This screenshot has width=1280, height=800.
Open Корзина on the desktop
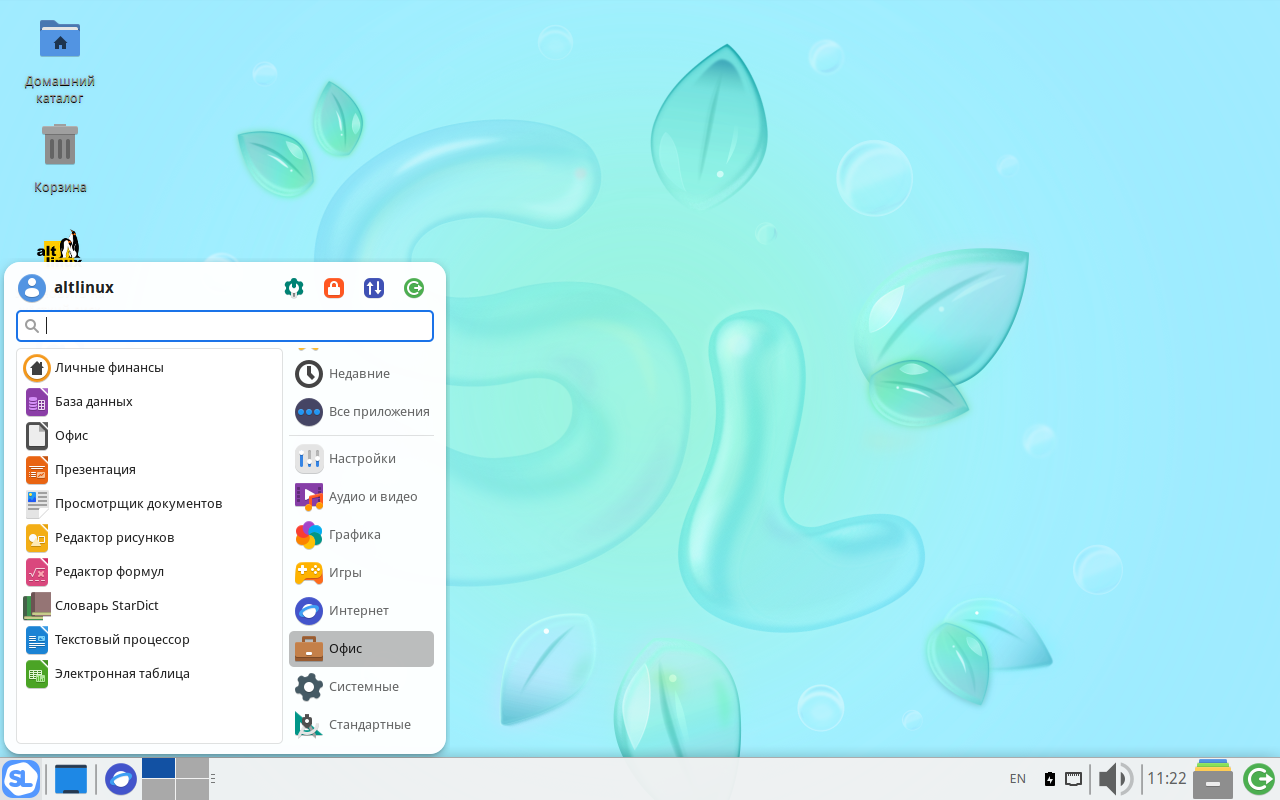point(60,145)
